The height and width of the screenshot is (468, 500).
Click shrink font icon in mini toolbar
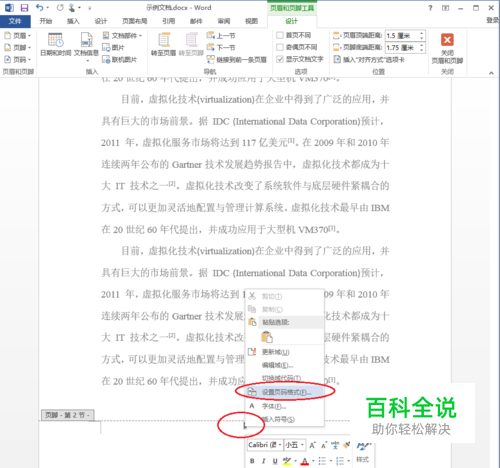coord(324,445)
